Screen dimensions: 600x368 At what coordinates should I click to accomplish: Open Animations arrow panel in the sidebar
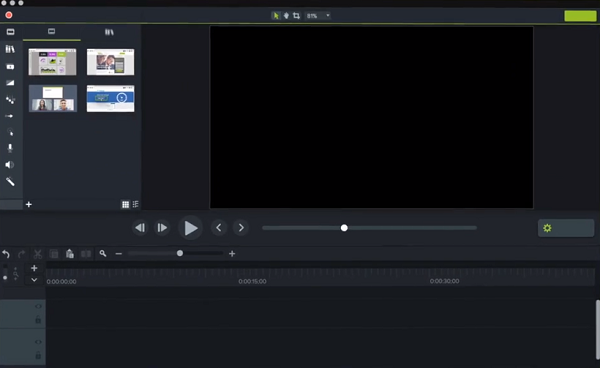(x=10, y=116)
